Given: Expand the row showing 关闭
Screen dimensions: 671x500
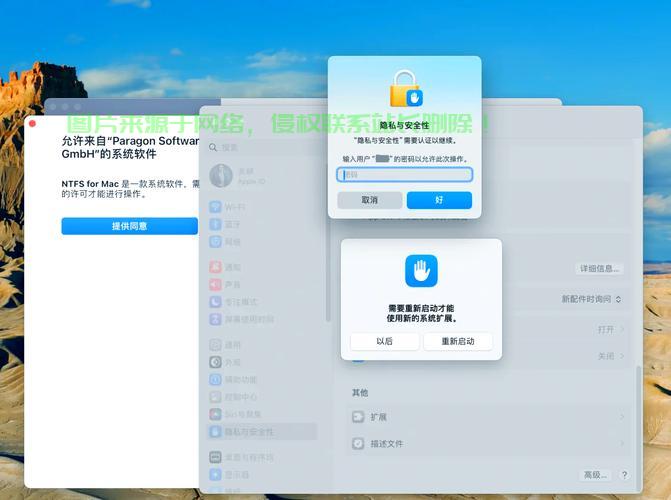Looking at the screenshot, I should [611, 356].
